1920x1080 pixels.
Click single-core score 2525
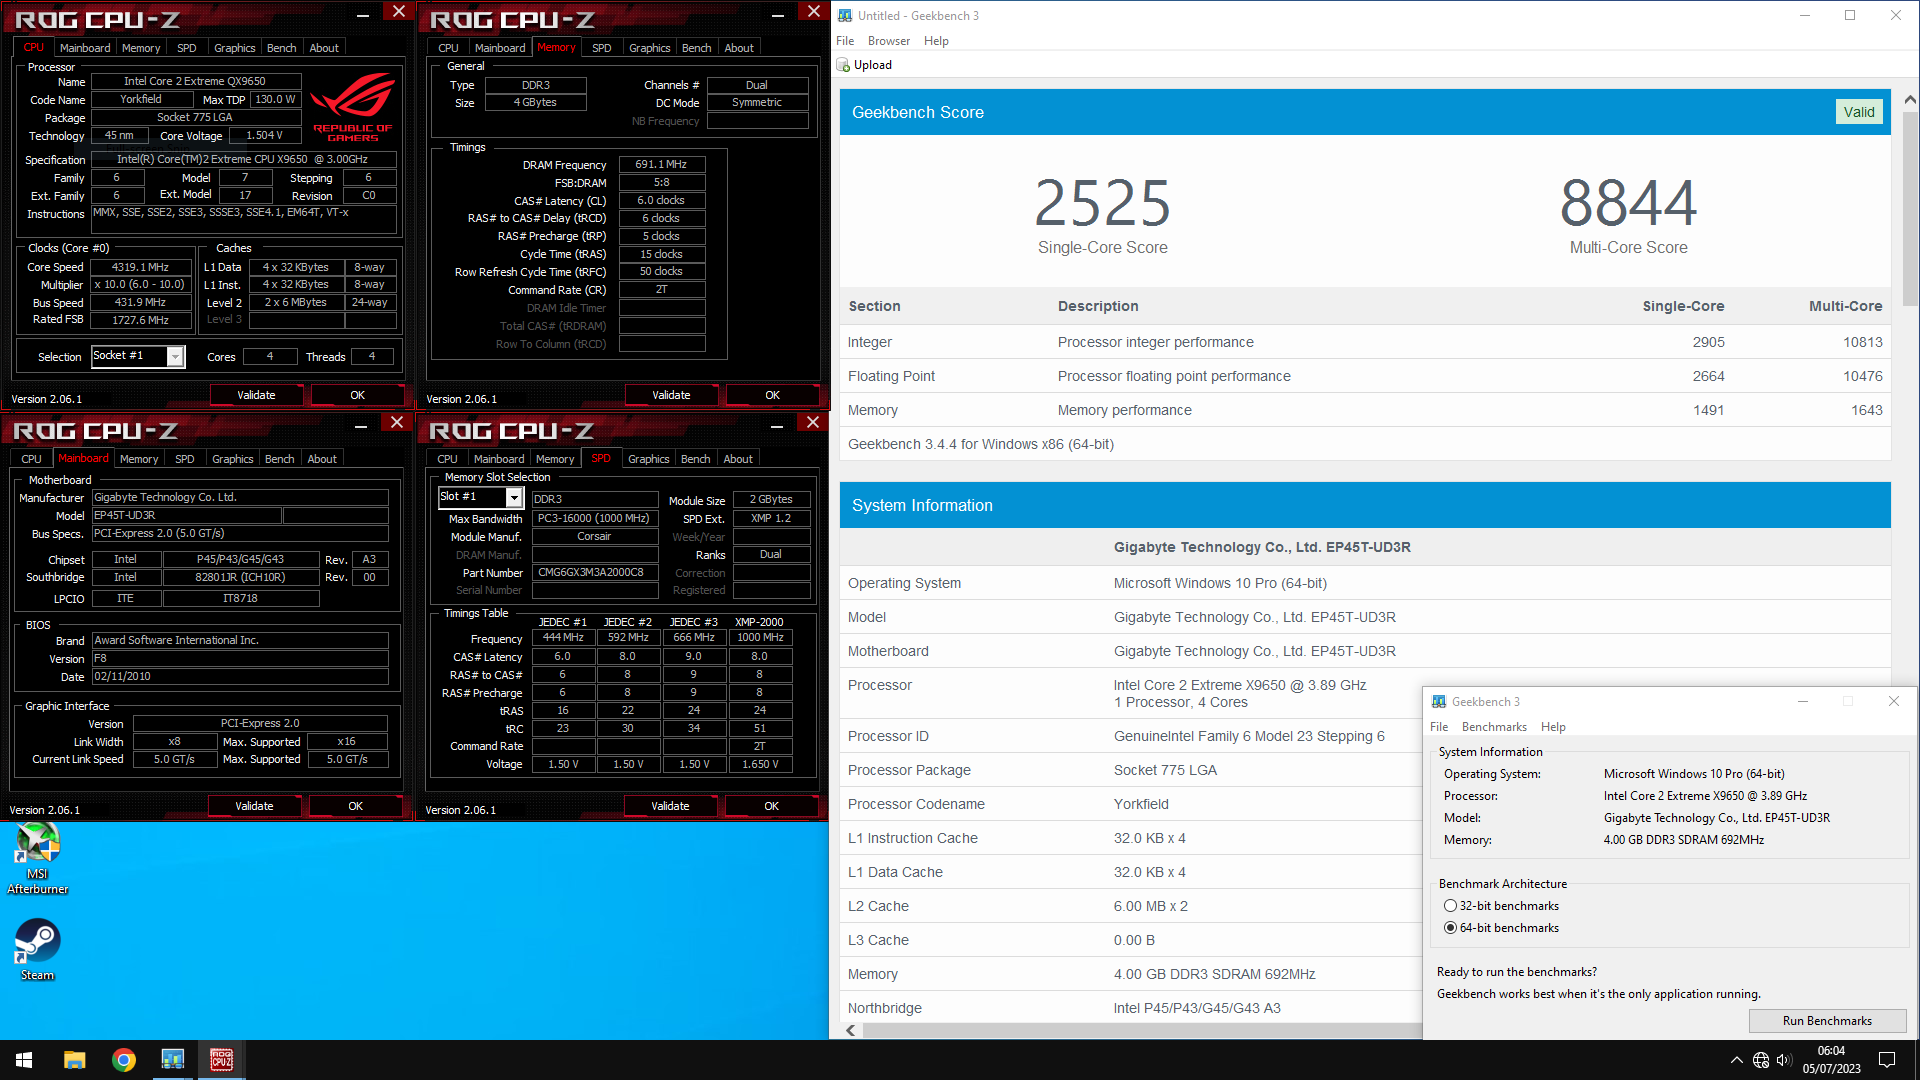point(1102,203)
